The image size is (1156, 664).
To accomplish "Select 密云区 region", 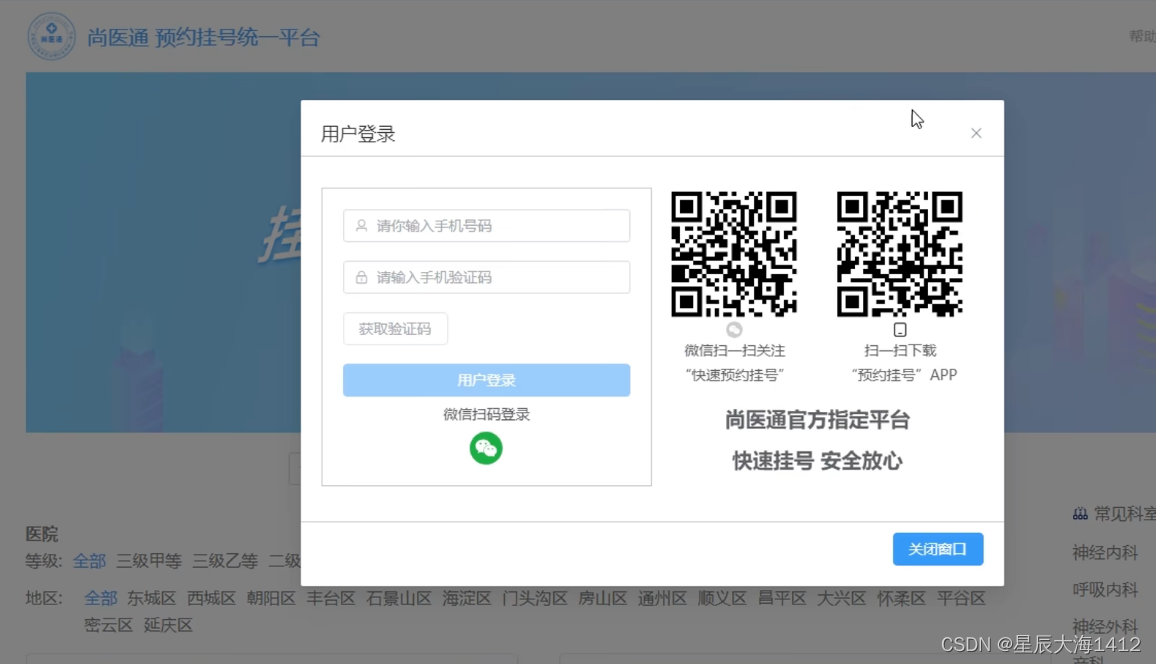I will pyautogui.click(x=108, y=625).
